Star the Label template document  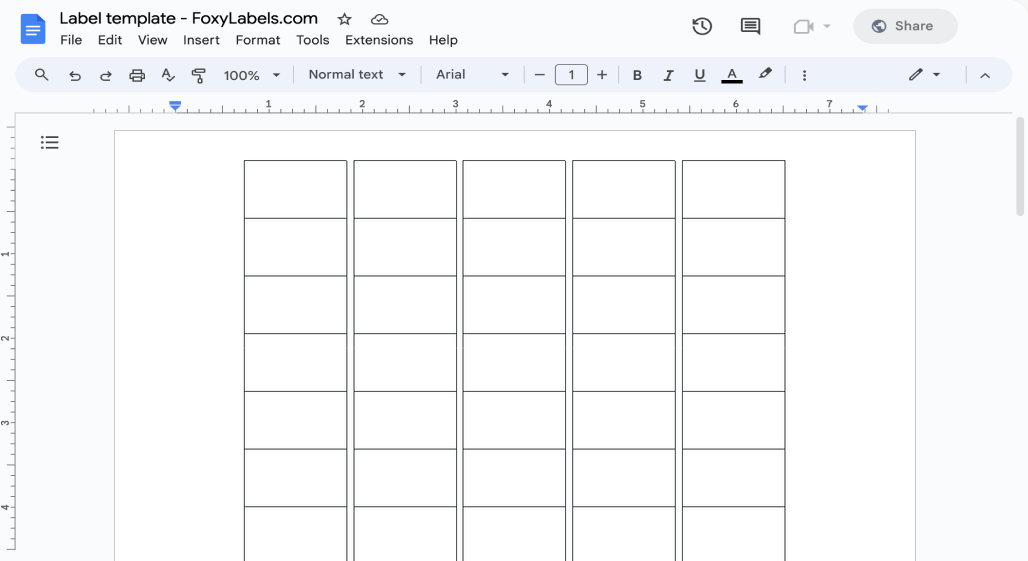(344, 20)
